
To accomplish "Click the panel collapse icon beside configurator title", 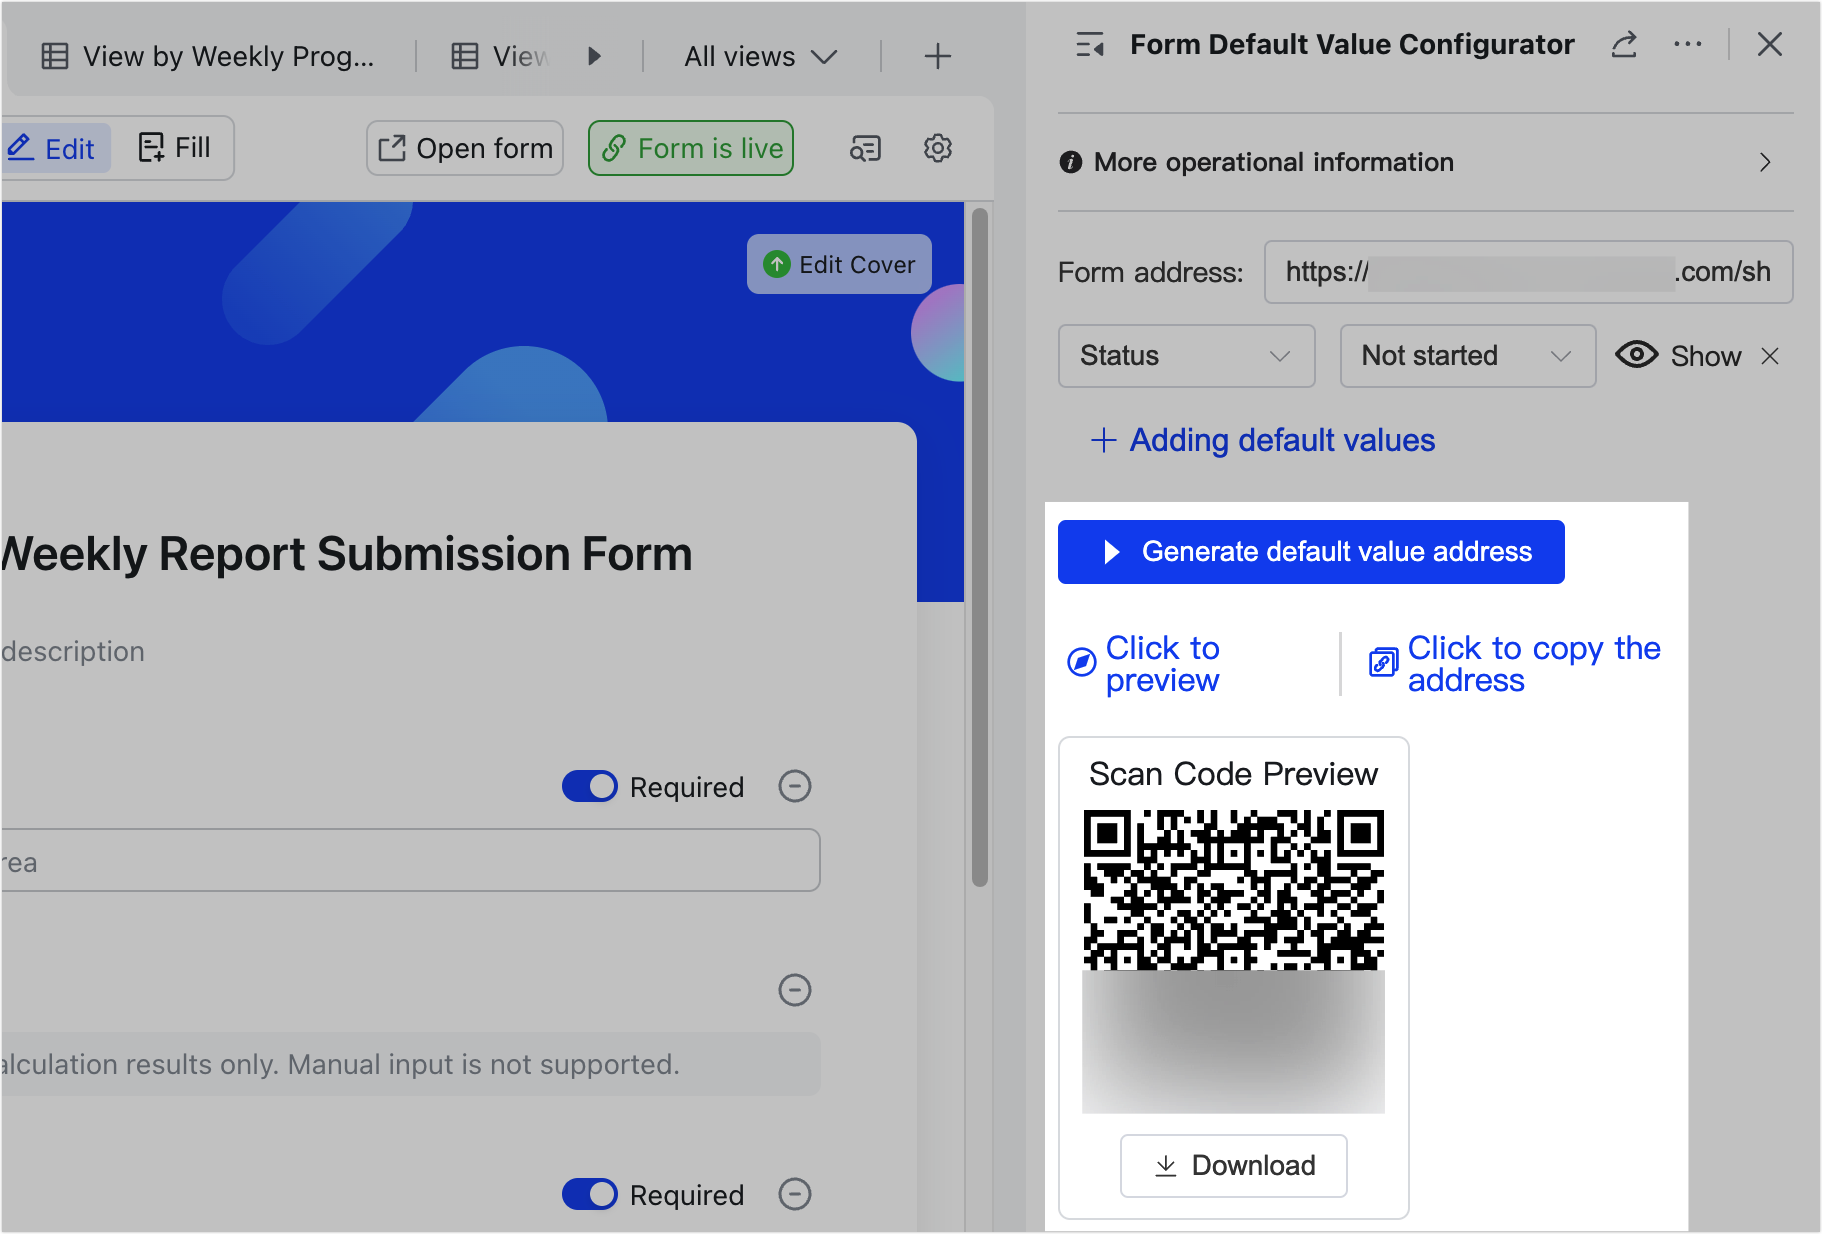I will [x=1089, y=45].
